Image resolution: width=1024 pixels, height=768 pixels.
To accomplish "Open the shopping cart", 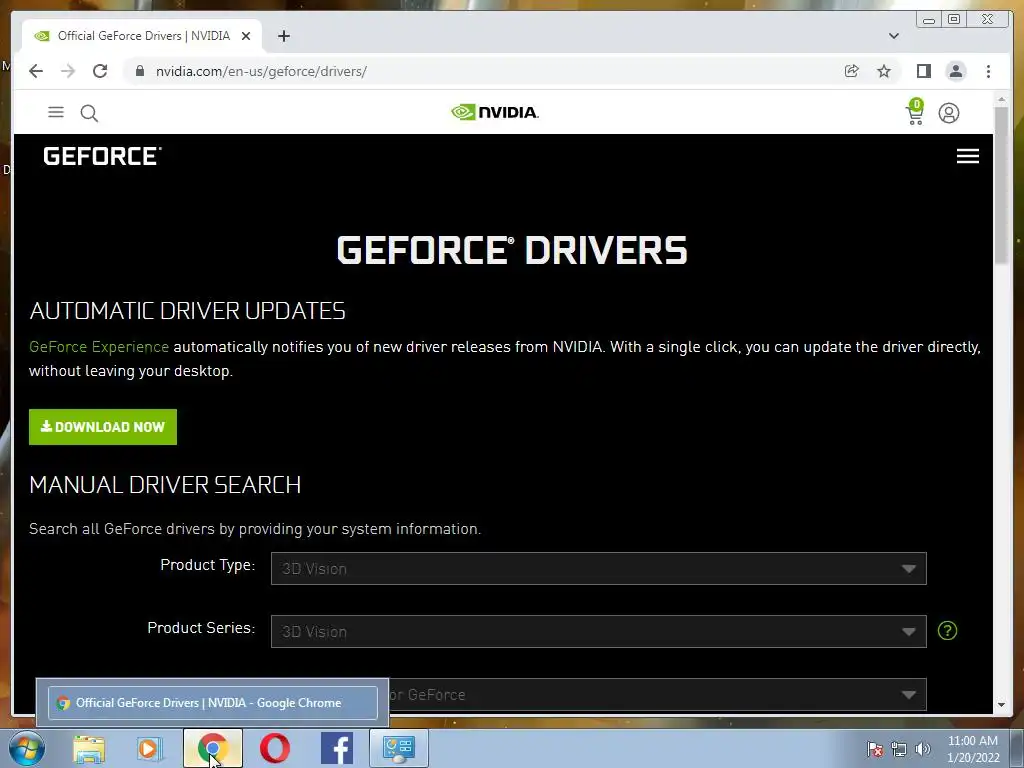I will pos(915,112).
